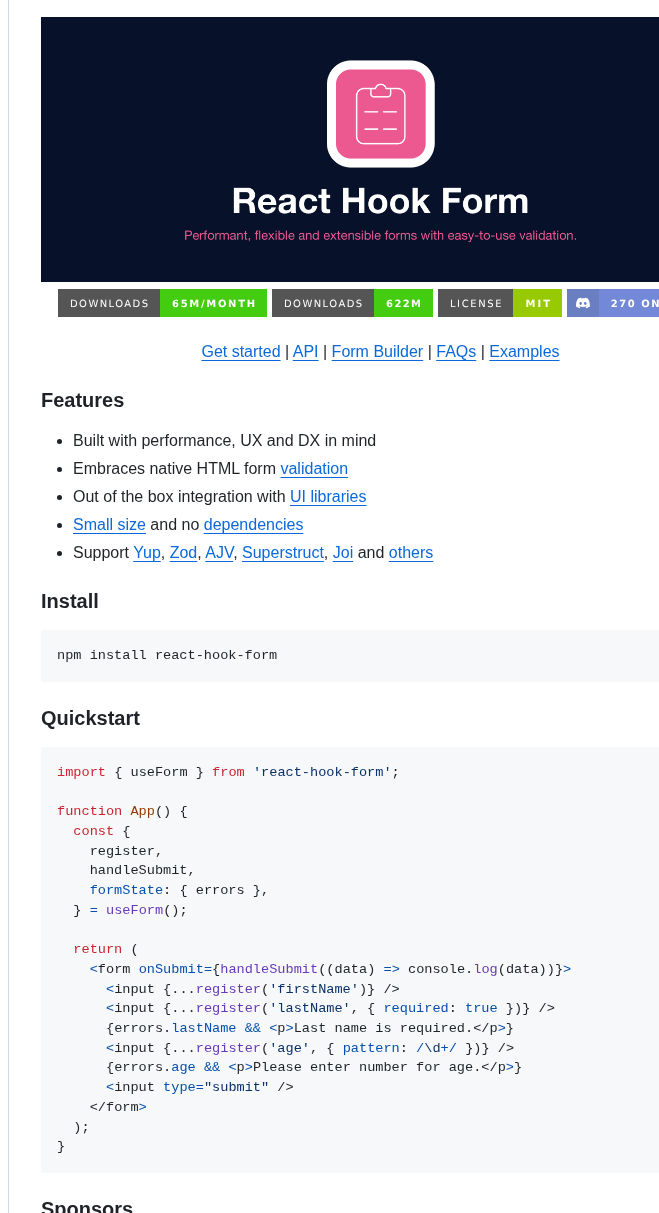Click the Features heading
The height and width of the screenshot is (1213, 659).
(x=83, y=400)
